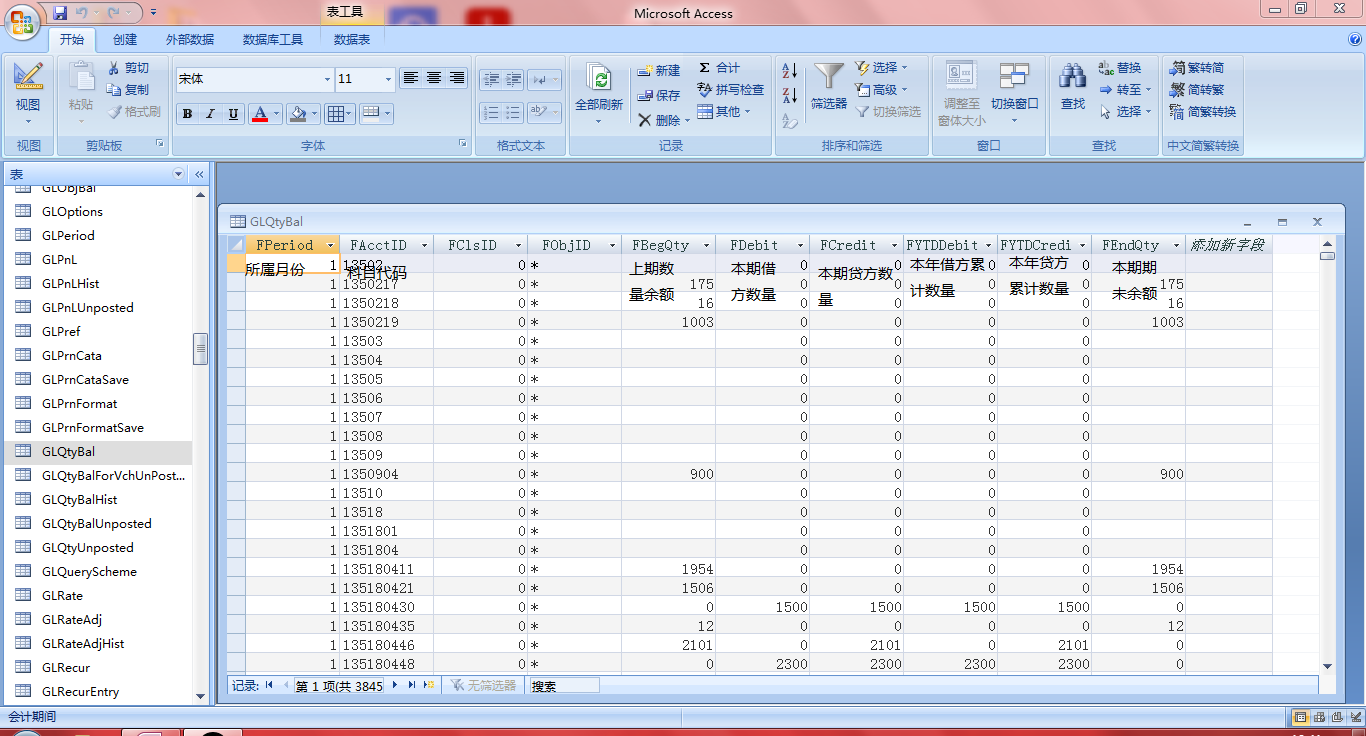Viewport: 1366px width, 736px height.
Task: Click the 筛选器 filter funnel icon
Action: coord(828,76)
